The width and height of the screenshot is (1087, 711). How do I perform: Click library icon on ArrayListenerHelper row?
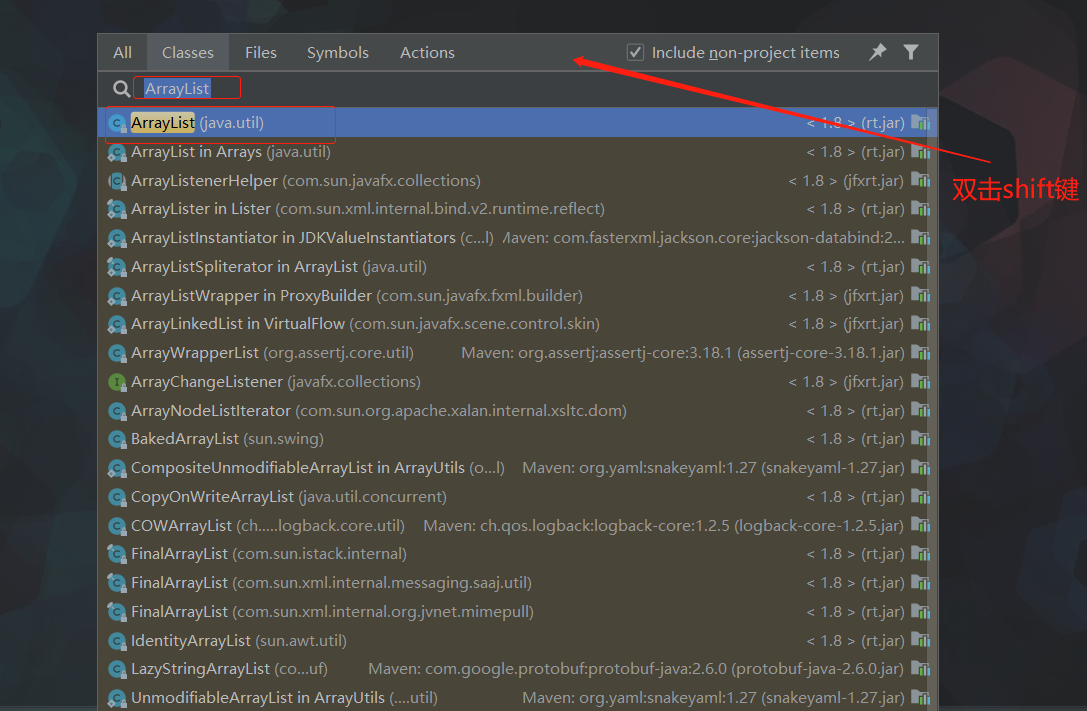pyautogui.click(x=920, y=180)
